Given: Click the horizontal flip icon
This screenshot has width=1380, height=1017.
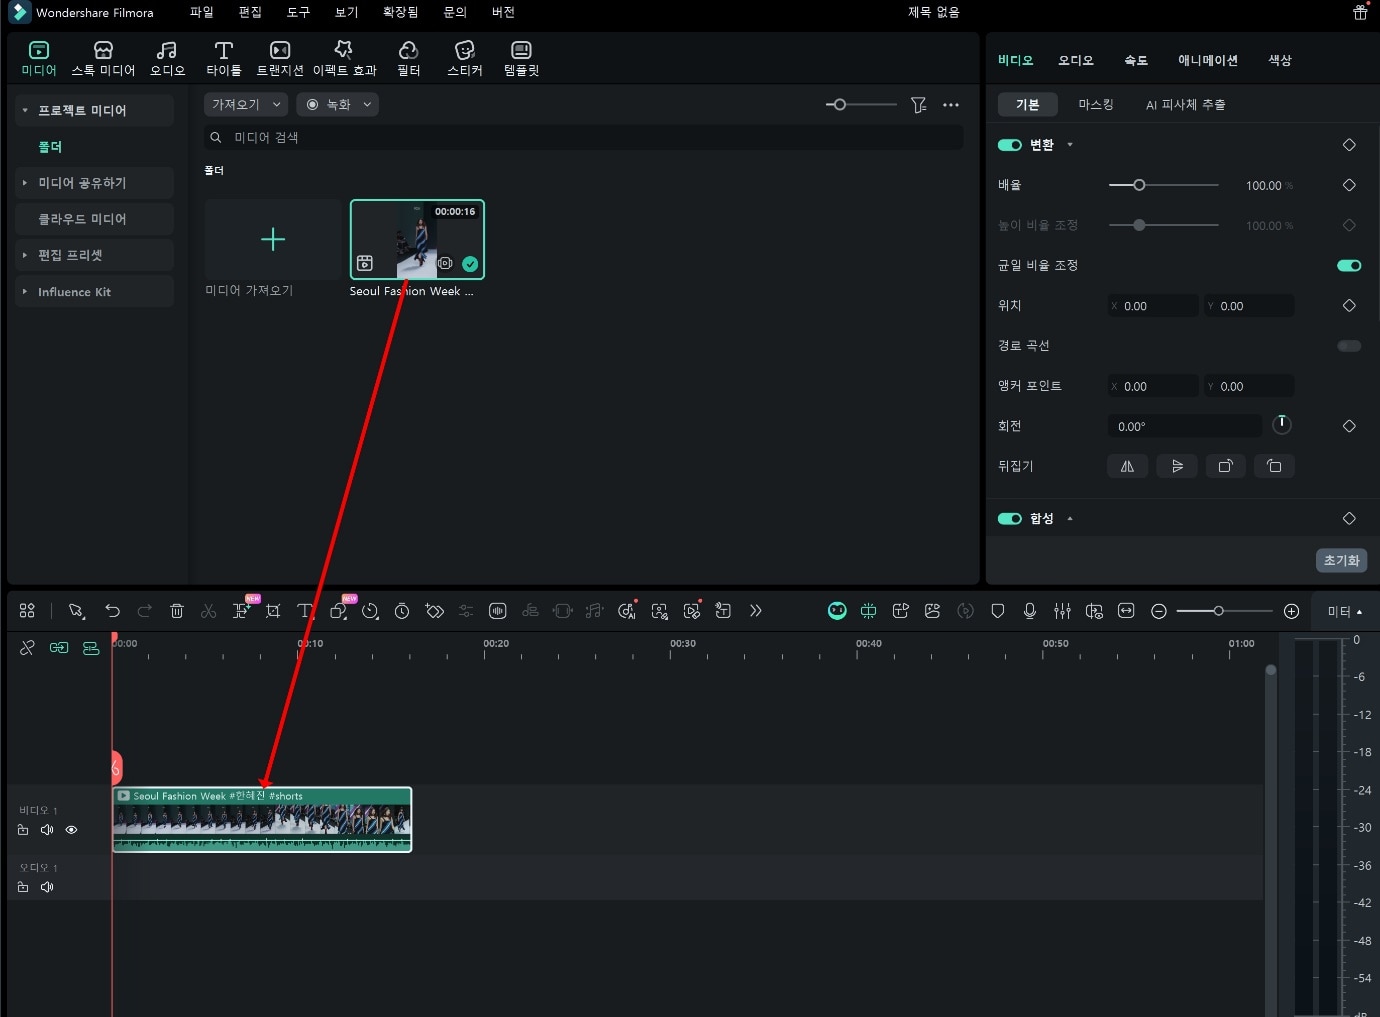Looking at the screenshot, I should (x=1127, y=466).
